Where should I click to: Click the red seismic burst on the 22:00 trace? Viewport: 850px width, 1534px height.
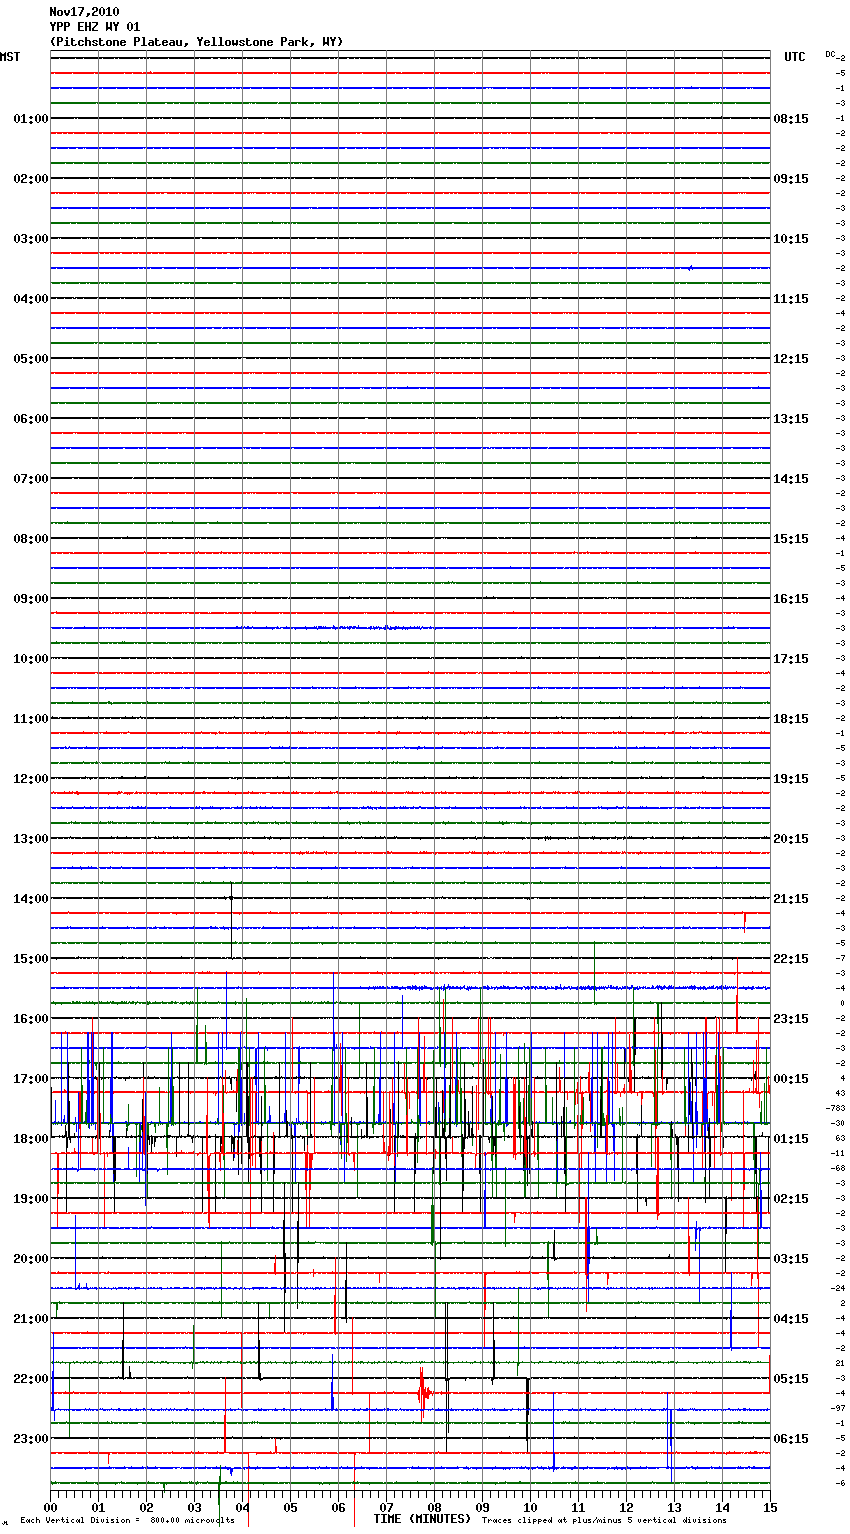coord(424,1393)
